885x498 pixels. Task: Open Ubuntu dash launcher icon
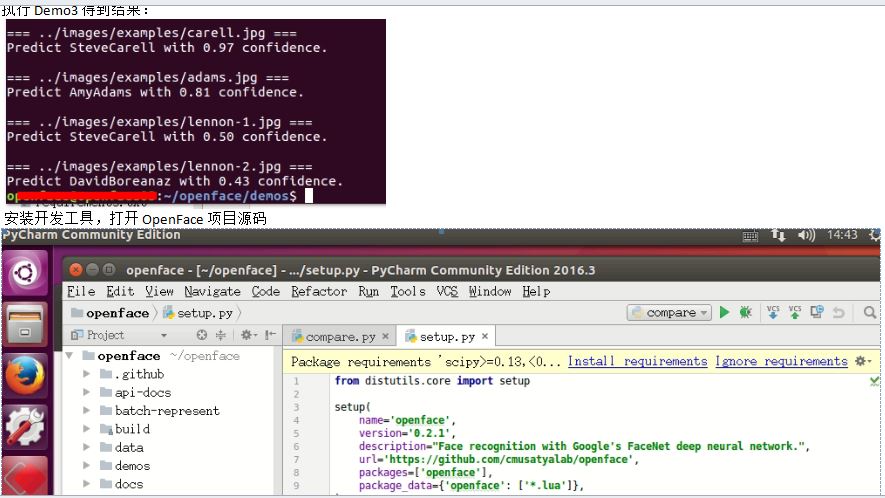pyautogui.click(x=25, y=273)
